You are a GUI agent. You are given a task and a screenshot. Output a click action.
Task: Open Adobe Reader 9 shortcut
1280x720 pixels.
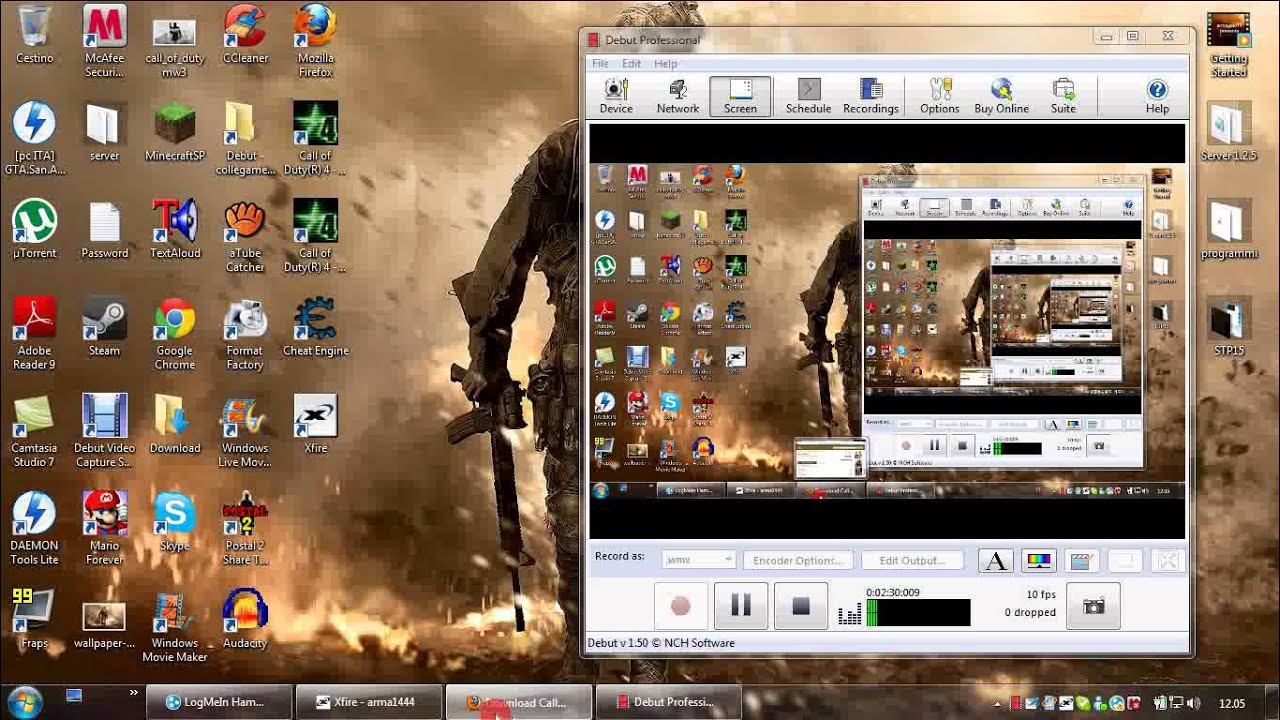click(x=34, y=334)
